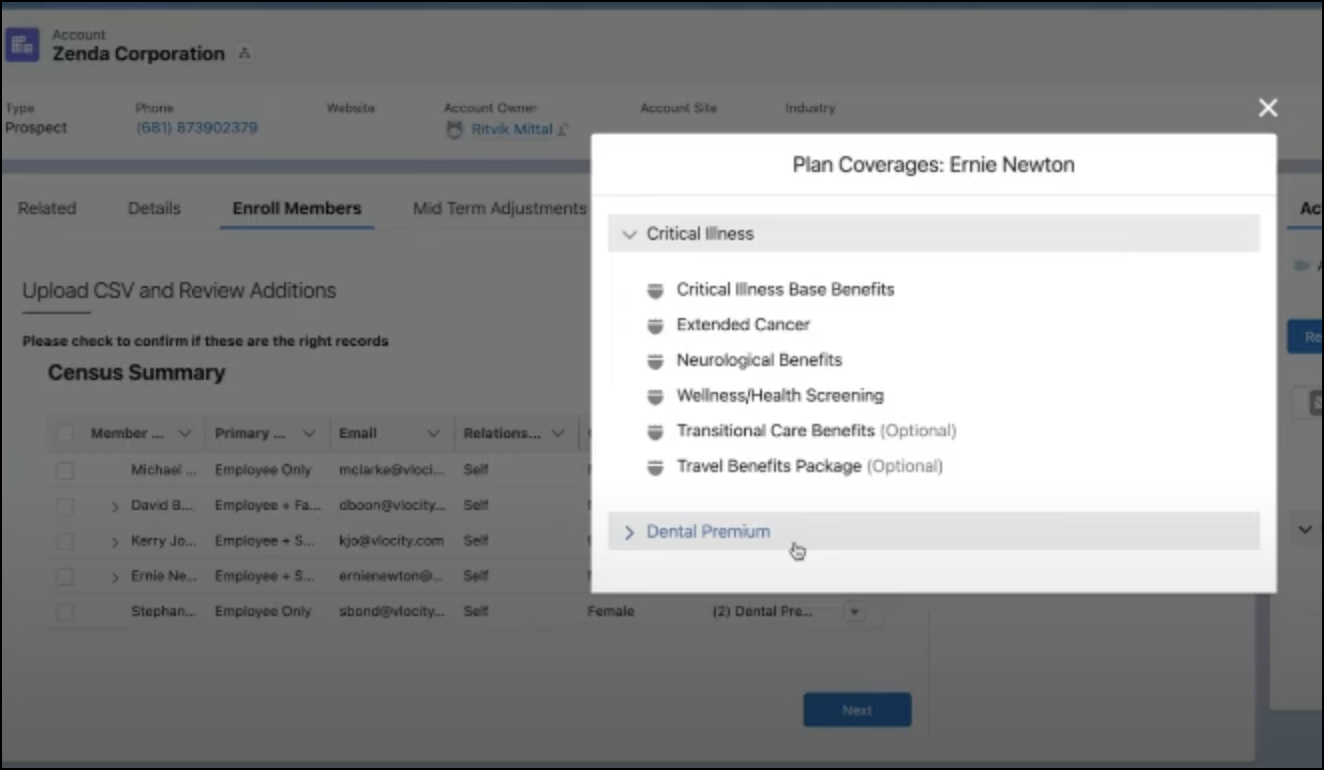
Task: Click the Next button
Action: click(857, 710)
